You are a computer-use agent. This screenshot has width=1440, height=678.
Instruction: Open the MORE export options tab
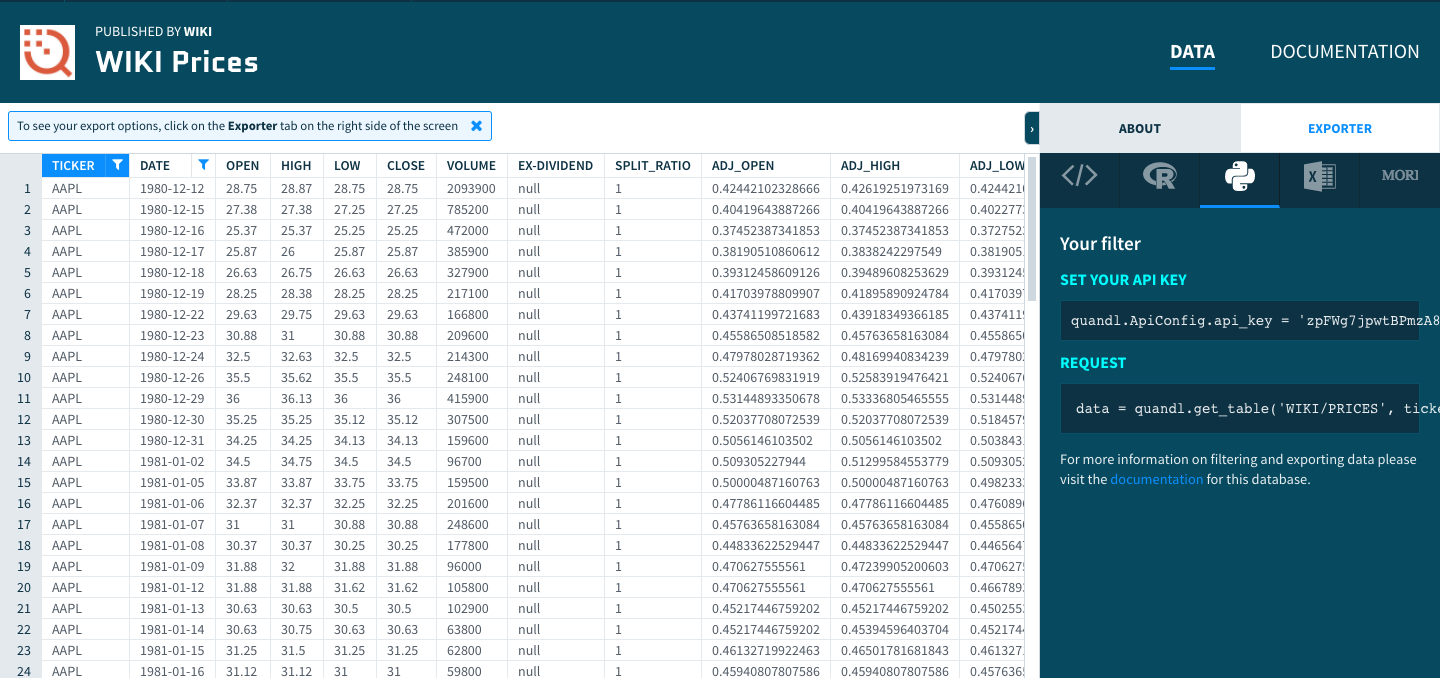pyautogui.click(x=1399, y=176)
